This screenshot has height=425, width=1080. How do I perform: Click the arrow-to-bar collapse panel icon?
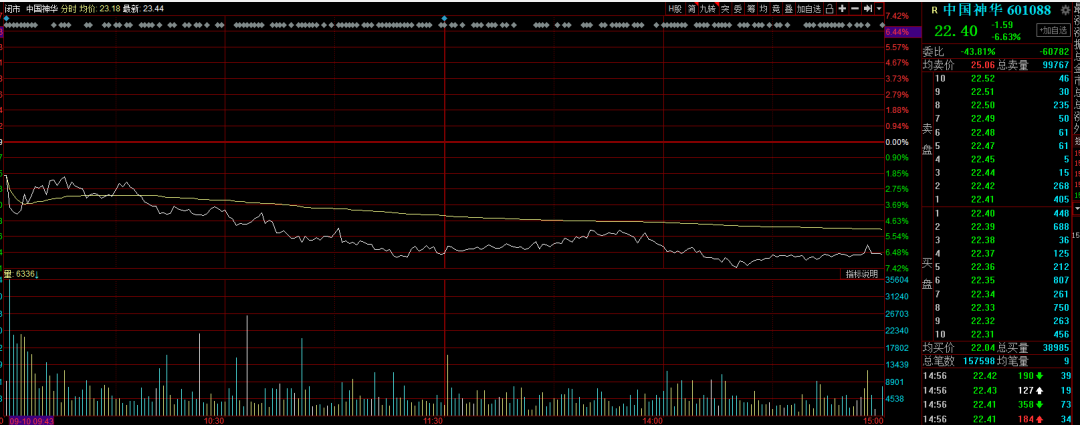point(868,9)
